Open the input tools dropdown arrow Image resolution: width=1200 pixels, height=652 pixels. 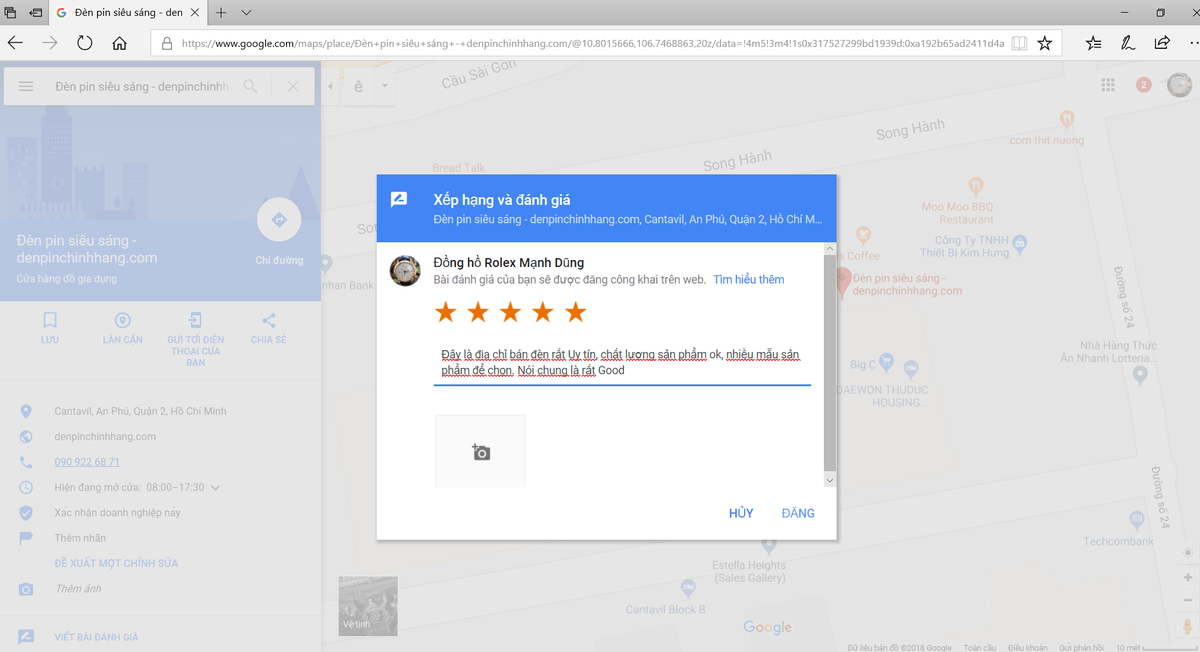[383, 87]
